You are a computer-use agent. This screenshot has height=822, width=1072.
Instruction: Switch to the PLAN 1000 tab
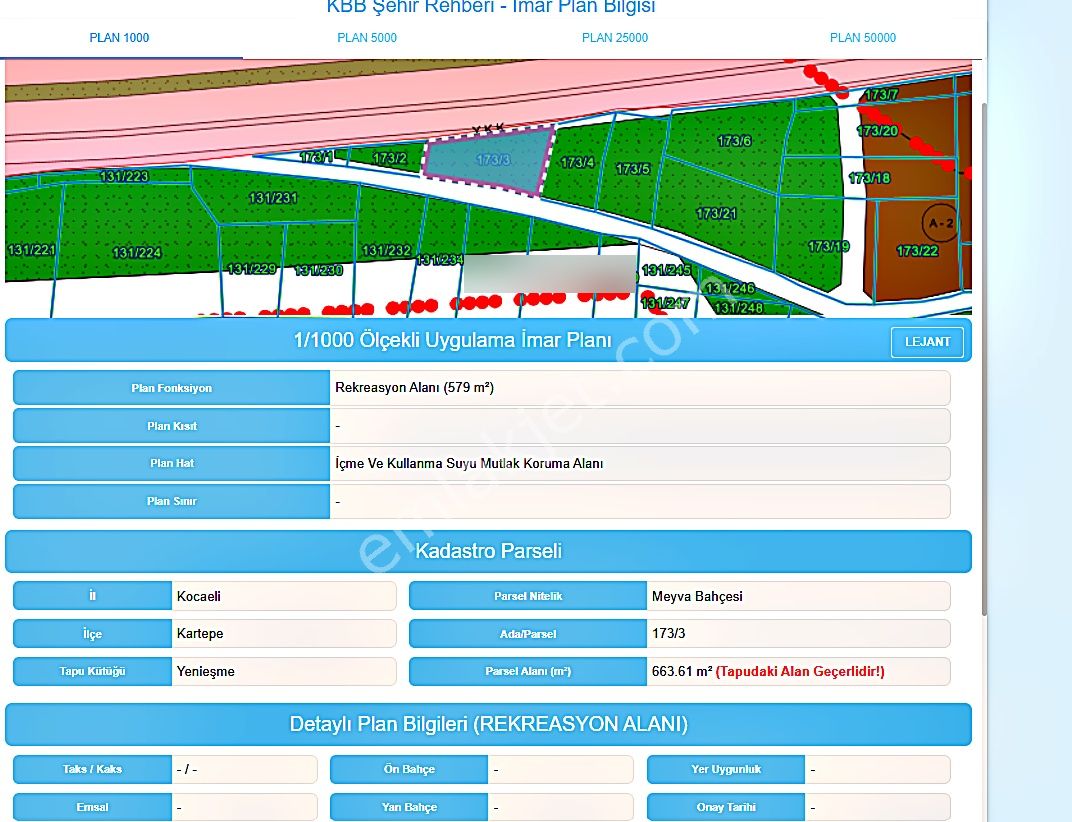pyautogui.click(x=119, y=38)
